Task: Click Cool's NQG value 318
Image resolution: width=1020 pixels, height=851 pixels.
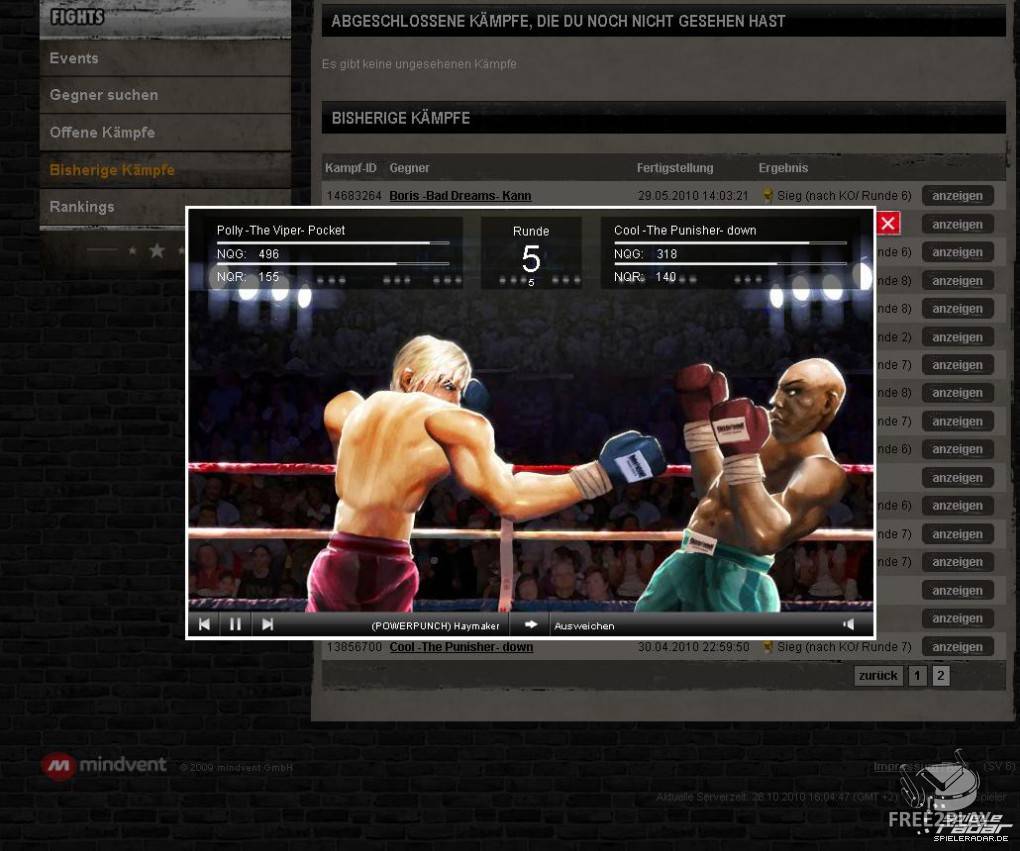Action: (x=667, y=254)
